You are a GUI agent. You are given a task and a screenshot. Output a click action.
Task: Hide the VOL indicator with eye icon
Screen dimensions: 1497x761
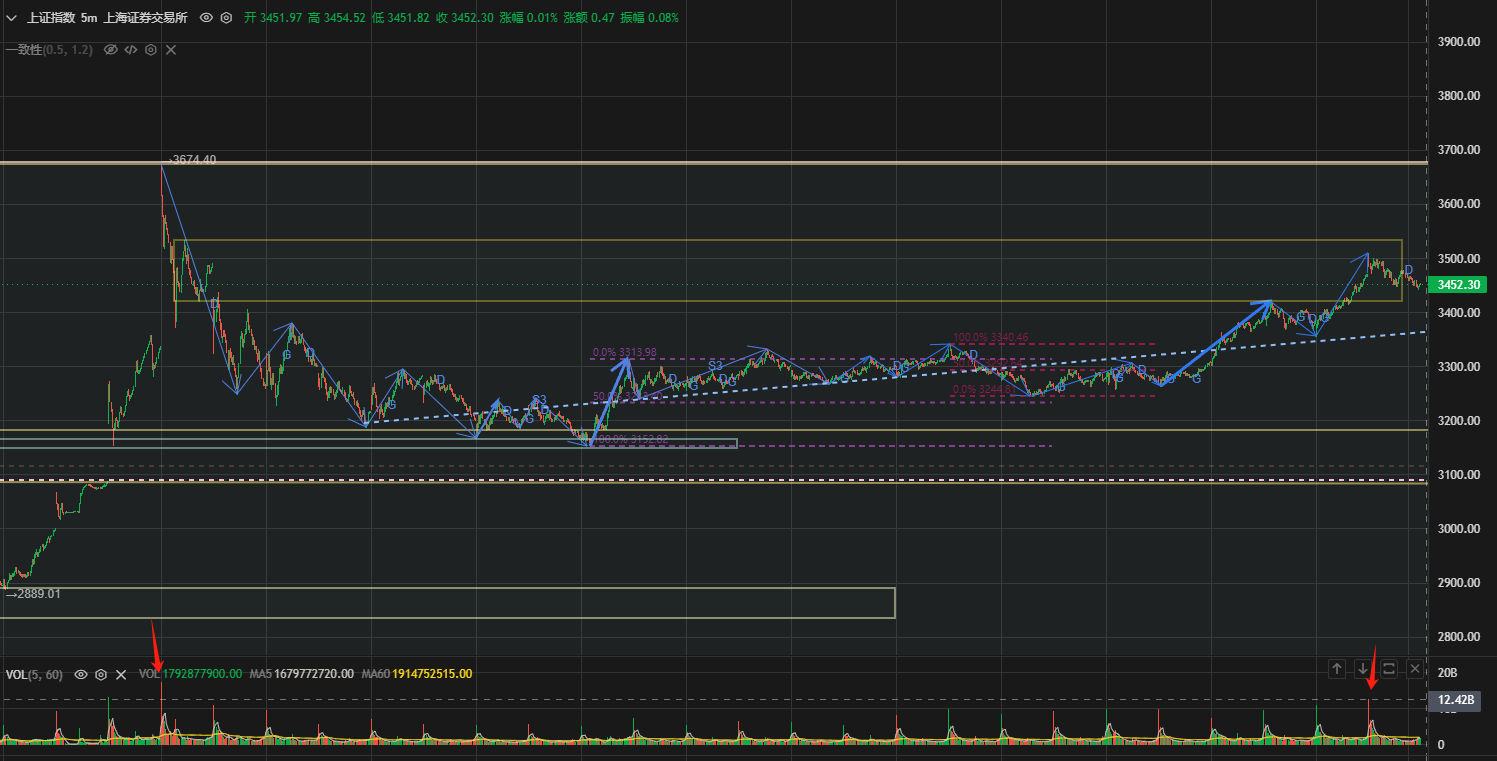[x=81, y=675]
